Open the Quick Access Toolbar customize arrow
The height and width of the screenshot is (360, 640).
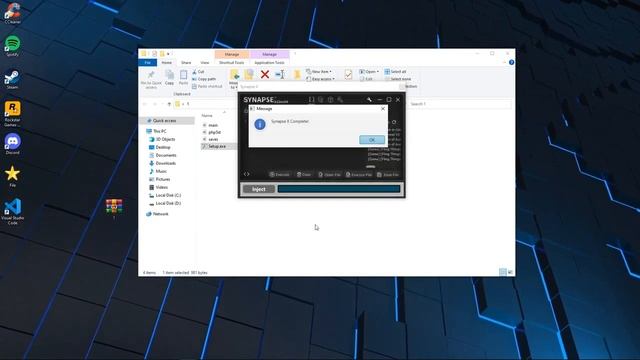[x=168, y=54]
